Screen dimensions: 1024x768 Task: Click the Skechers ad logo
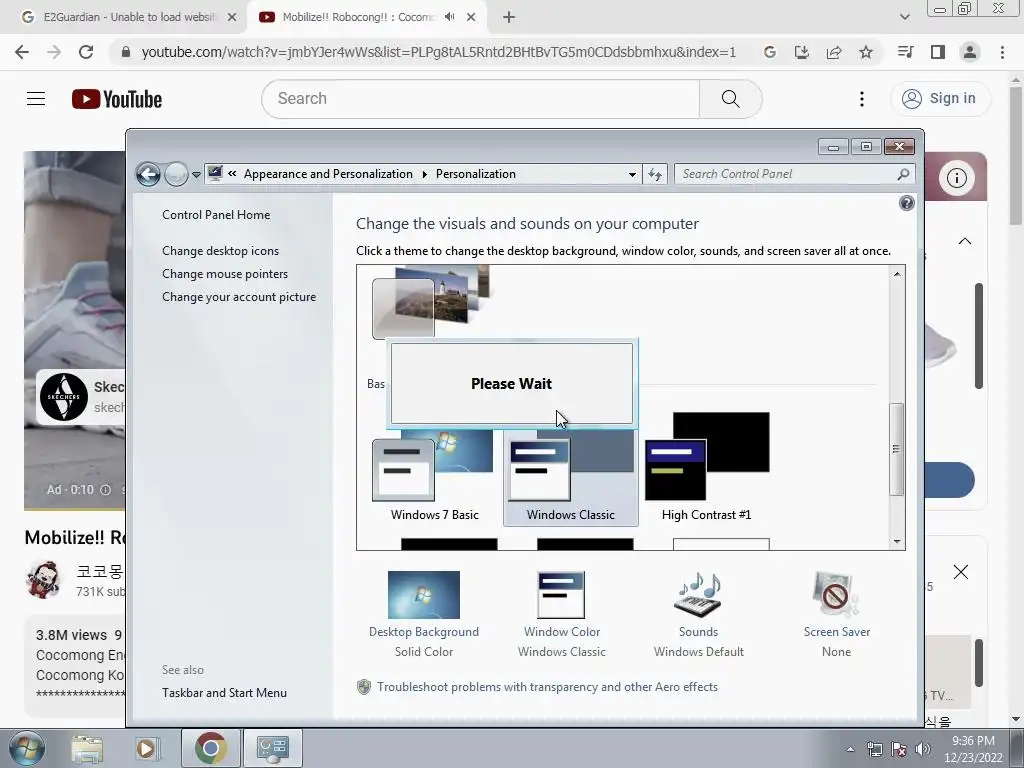(64, 396)
